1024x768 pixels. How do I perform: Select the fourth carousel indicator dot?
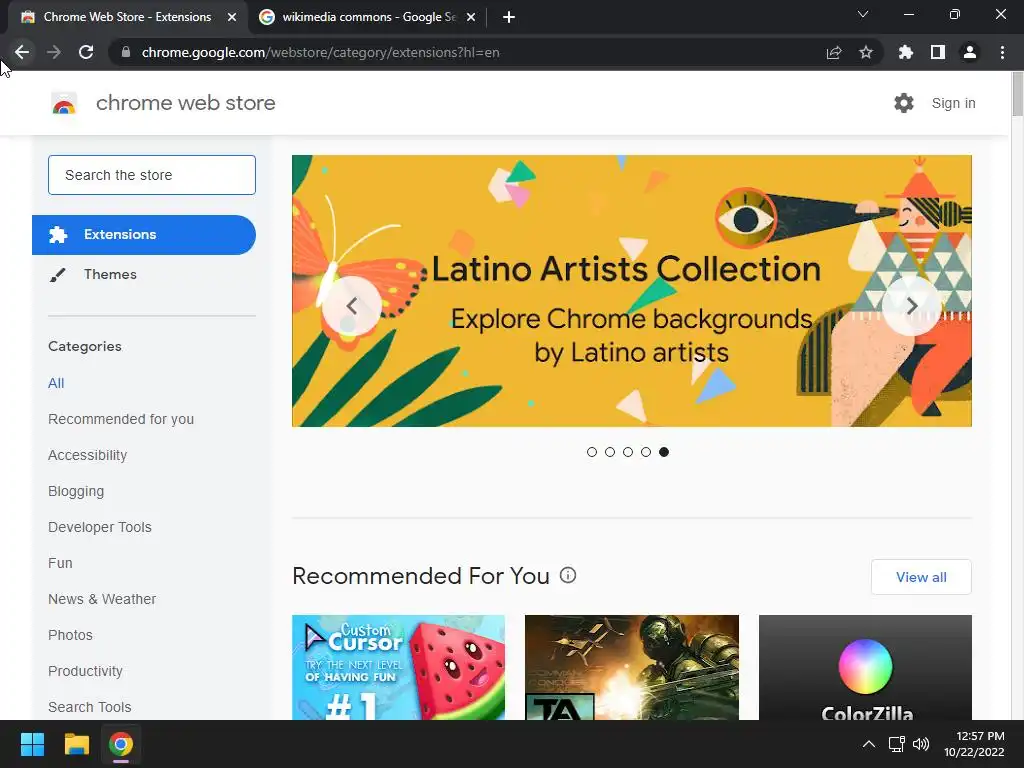pos(646,452)
